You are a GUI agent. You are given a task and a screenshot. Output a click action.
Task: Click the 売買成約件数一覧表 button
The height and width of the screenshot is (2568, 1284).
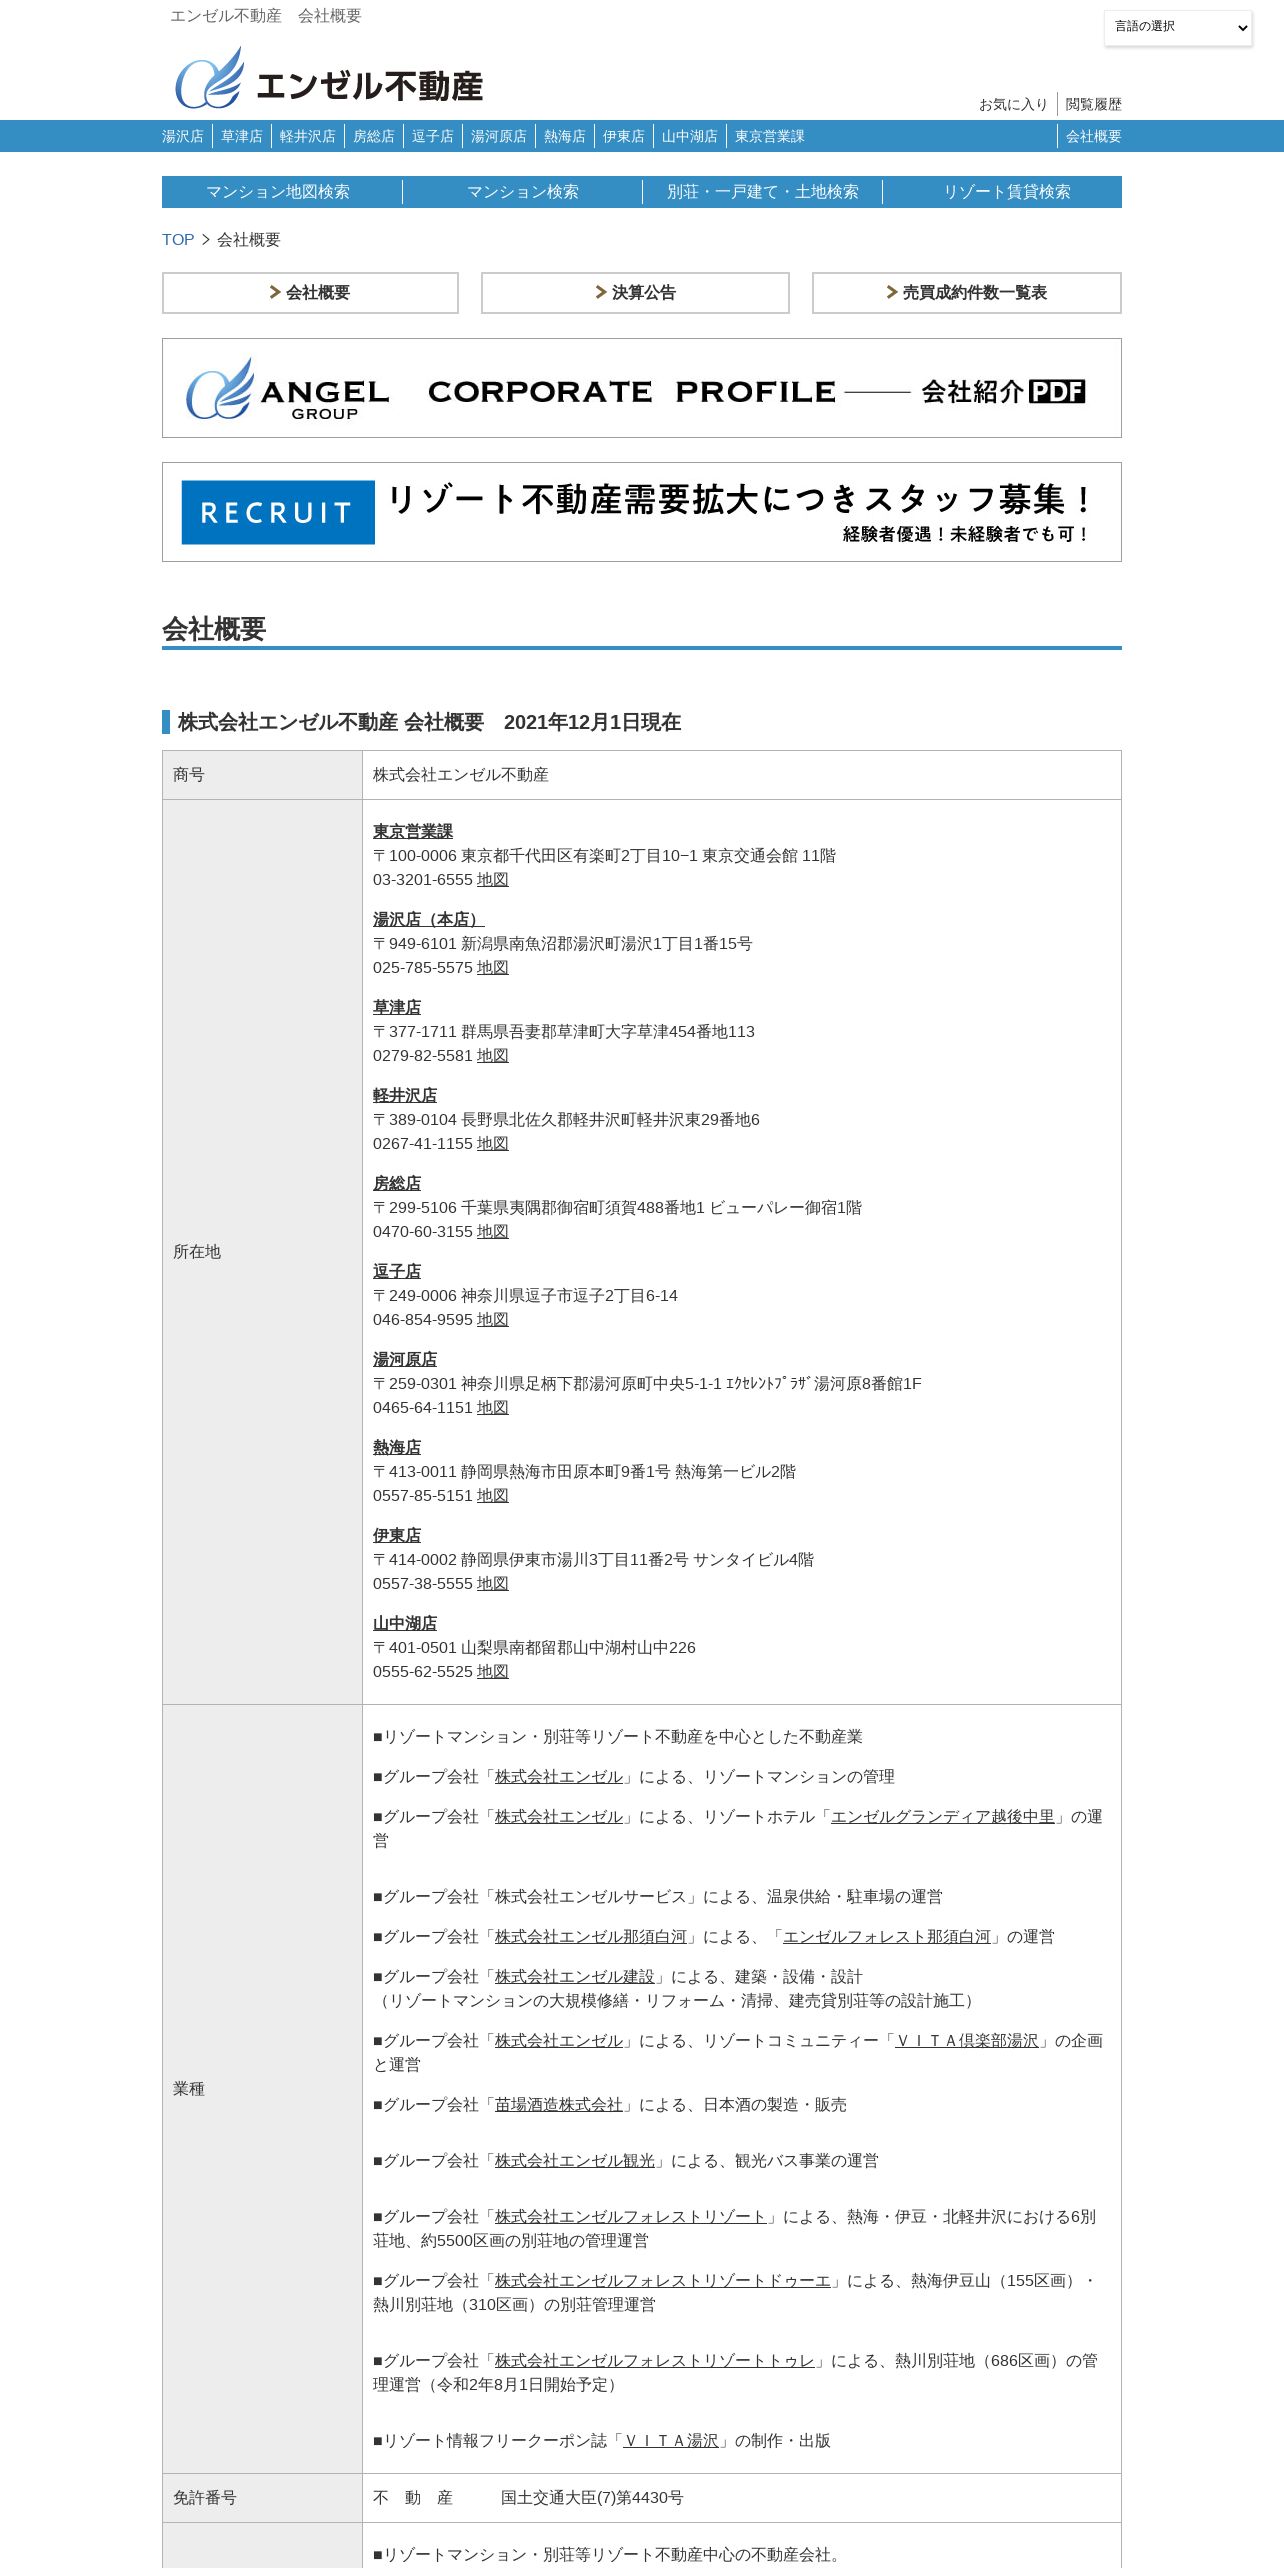[x=967, y=293]
